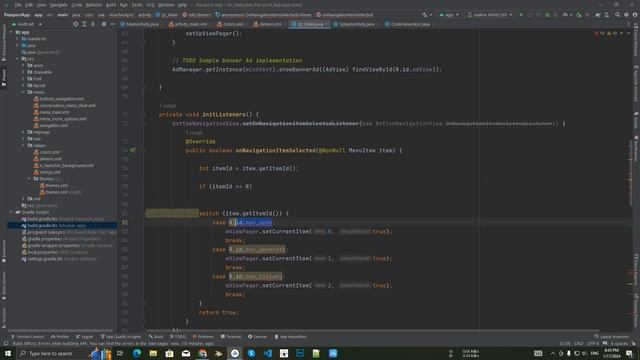Open the Project tool window side tab
This screenshot has width=640, height=360.
(x=4, y=78)
